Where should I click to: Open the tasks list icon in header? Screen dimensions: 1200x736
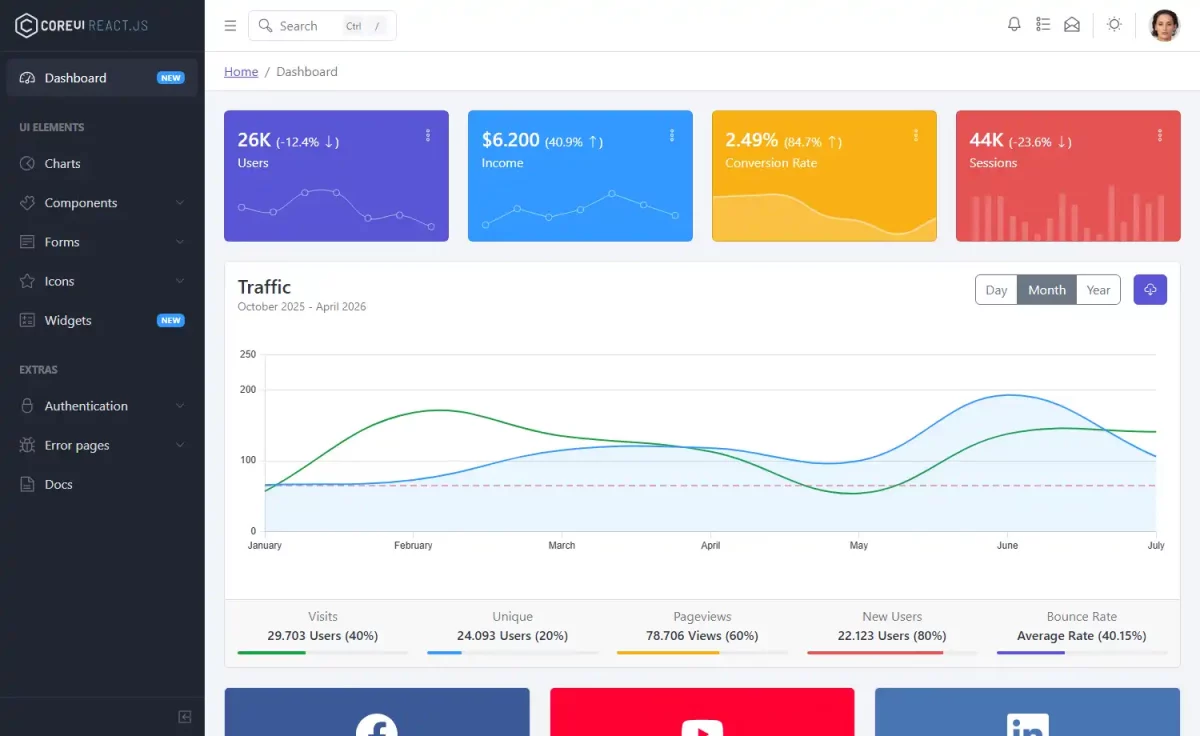point(1043,25)
